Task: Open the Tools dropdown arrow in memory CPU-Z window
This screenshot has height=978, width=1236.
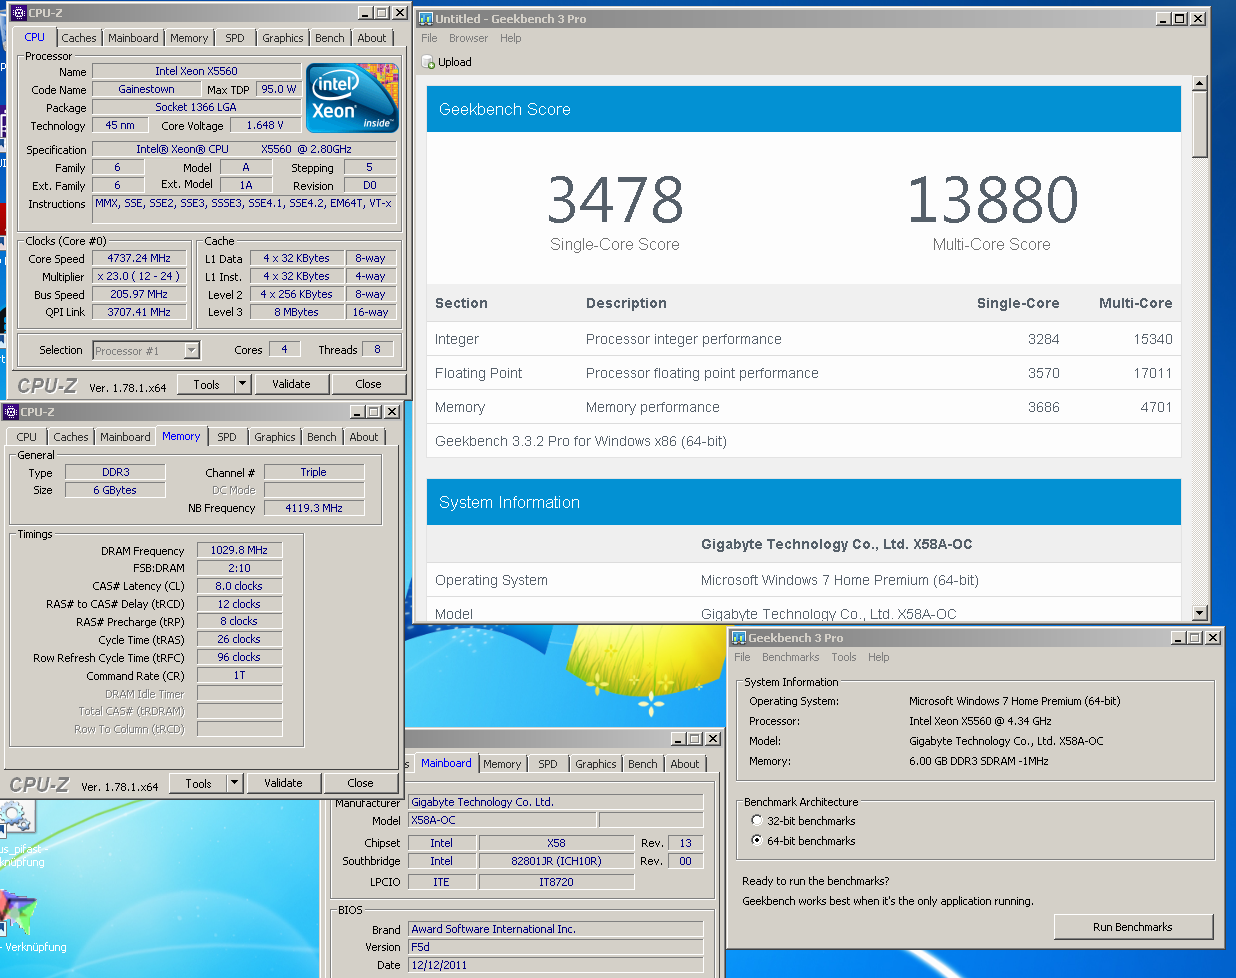Action: [x=234, y=783]
